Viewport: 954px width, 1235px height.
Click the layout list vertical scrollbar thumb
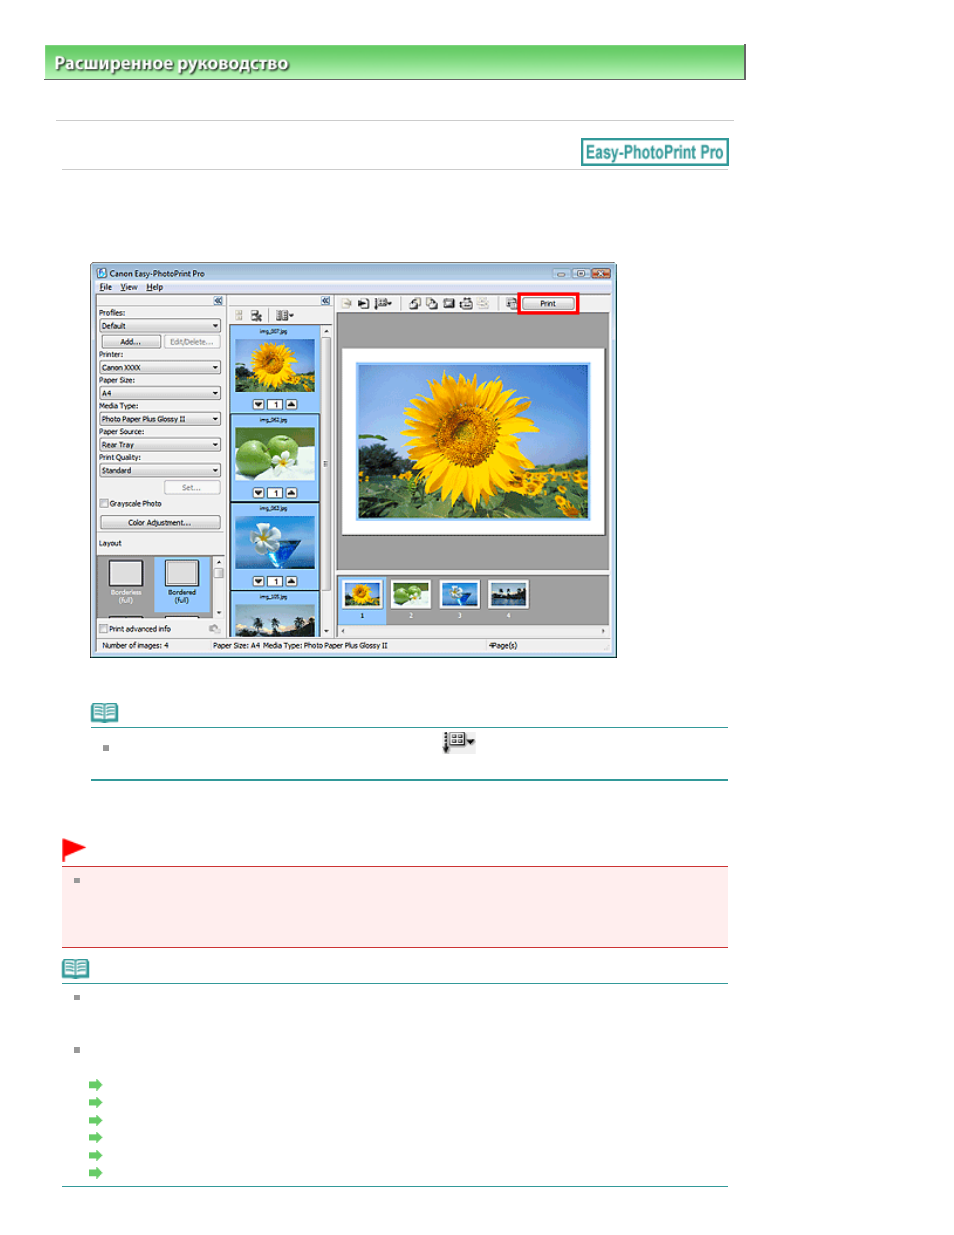219,573
